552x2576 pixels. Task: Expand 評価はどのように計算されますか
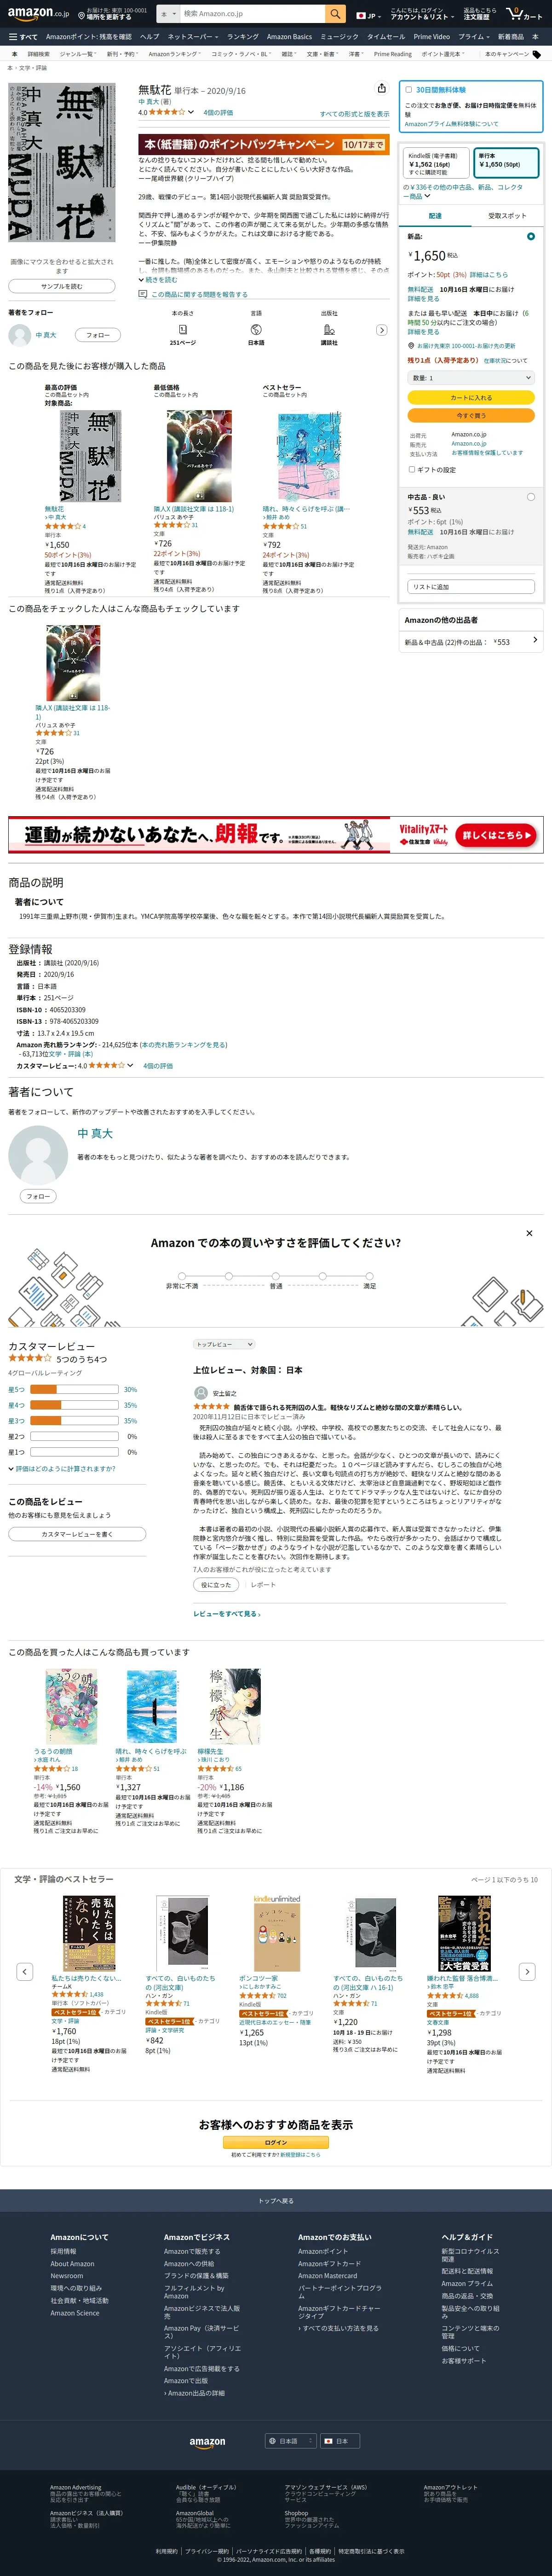pyautogui.click(x=62, y=1468)
